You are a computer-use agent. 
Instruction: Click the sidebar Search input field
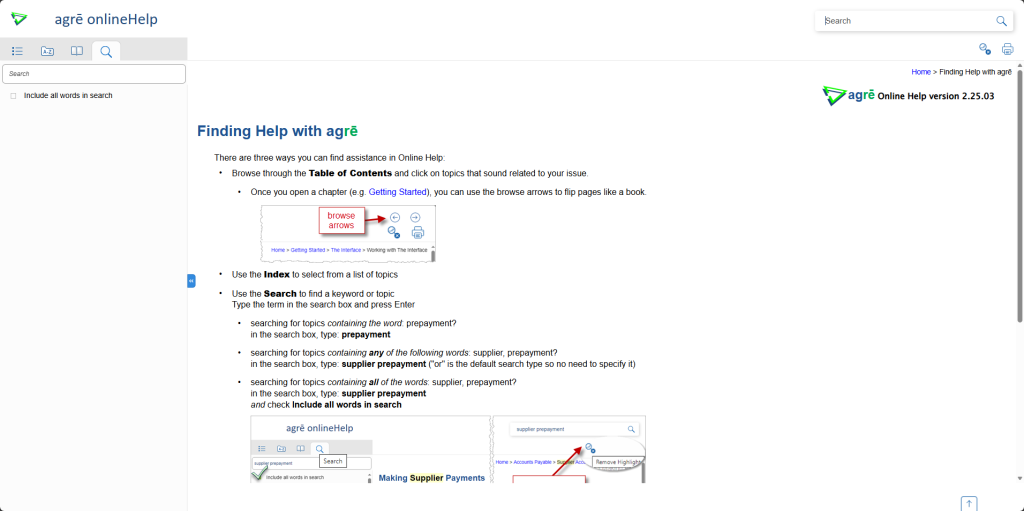[94, 74]
